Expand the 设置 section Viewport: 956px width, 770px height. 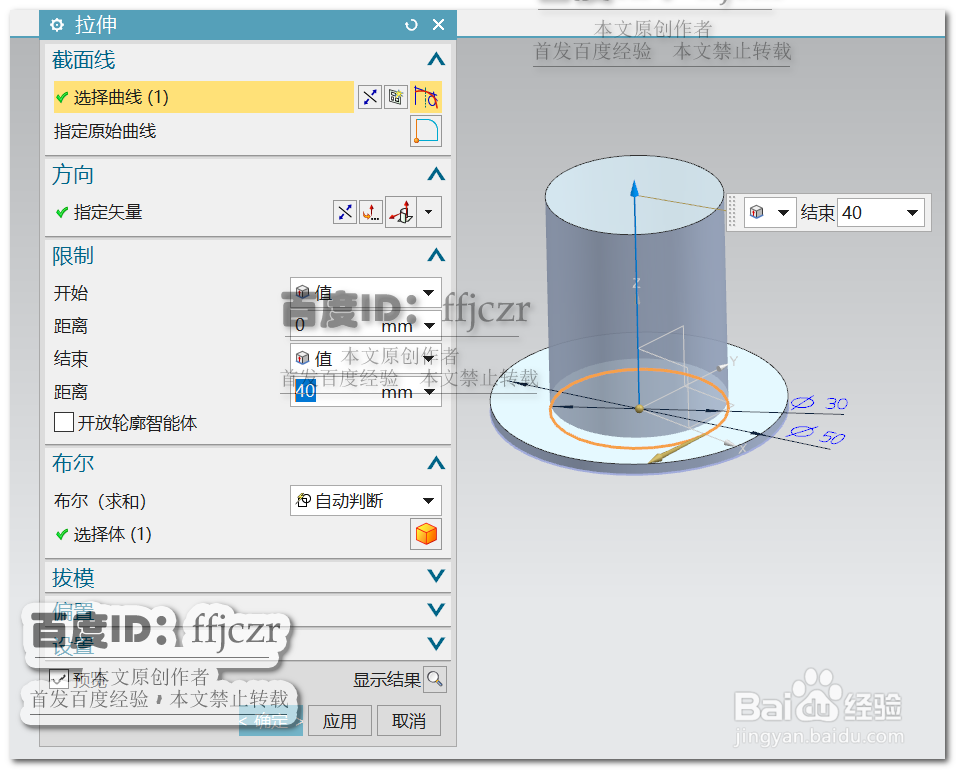(x=435, y=644)
